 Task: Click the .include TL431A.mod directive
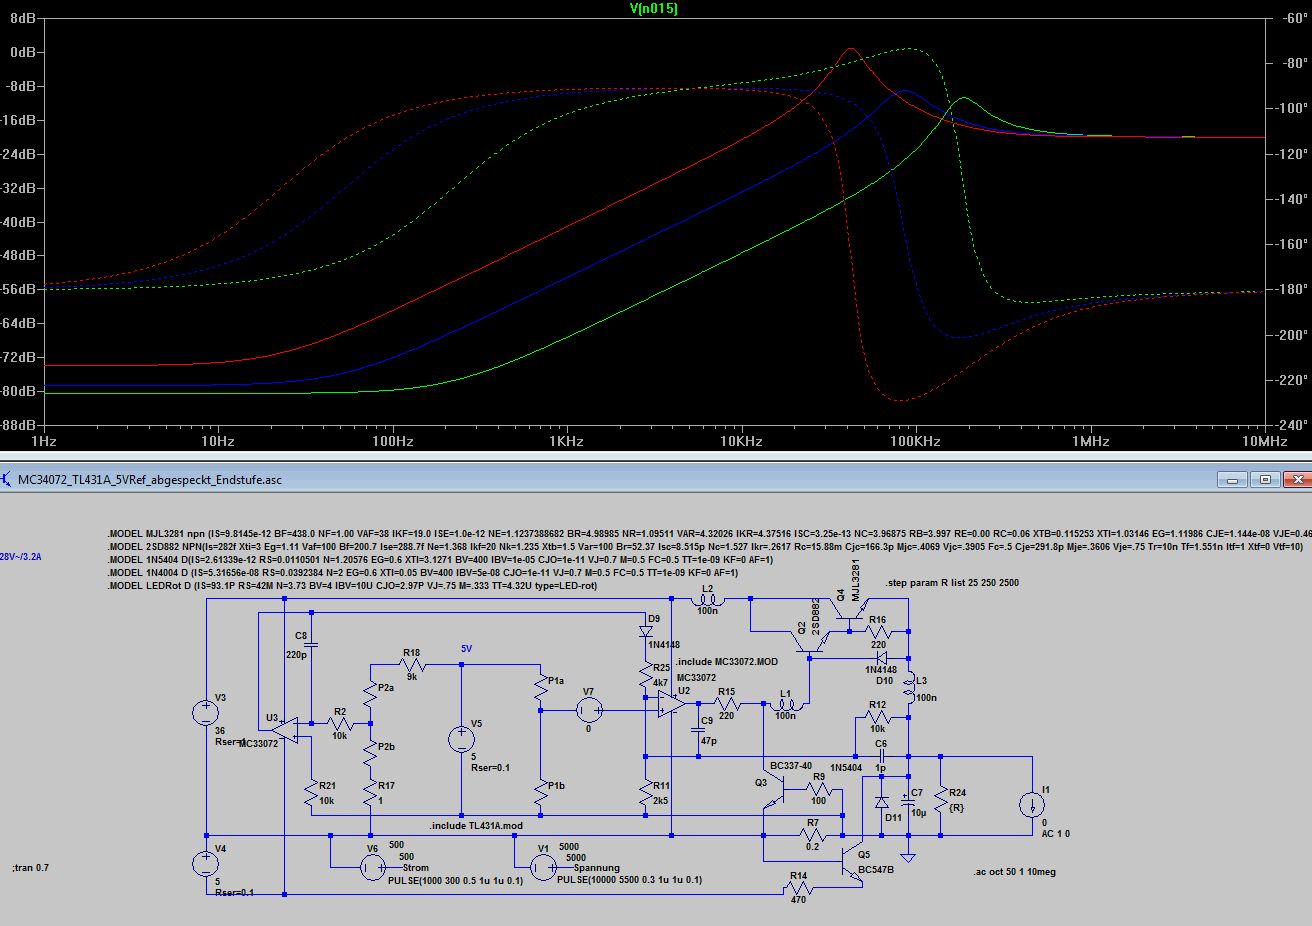pos(476,826)
